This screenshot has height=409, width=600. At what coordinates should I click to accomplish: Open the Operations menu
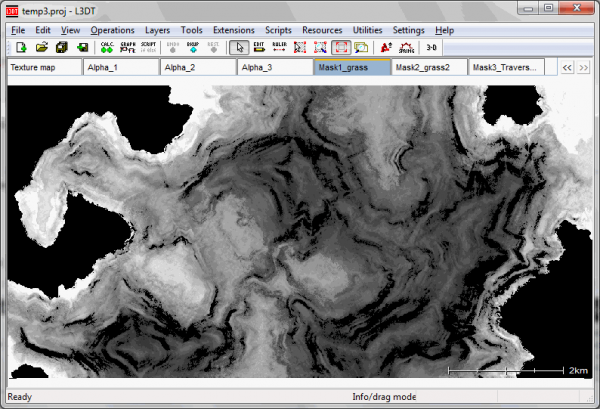click(112, 31)
